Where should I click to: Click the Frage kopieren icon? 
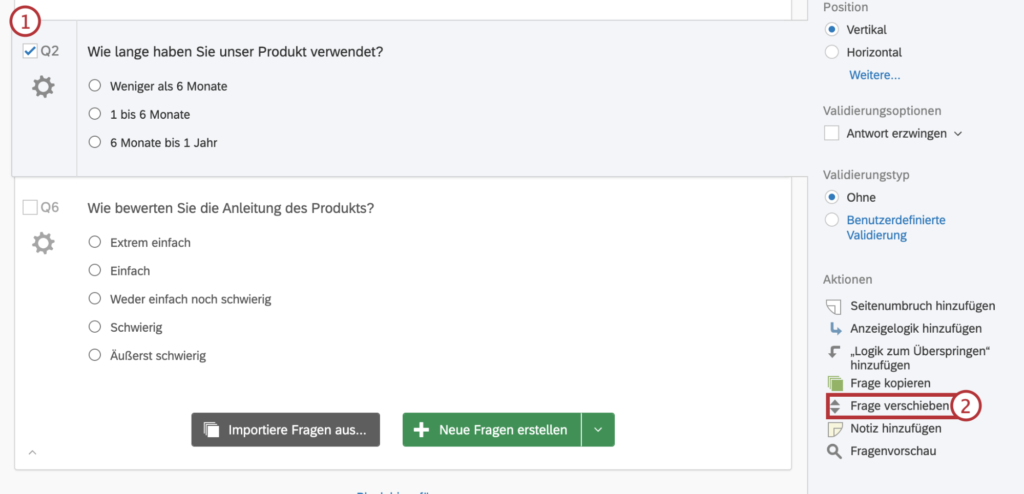coord(835,383)
